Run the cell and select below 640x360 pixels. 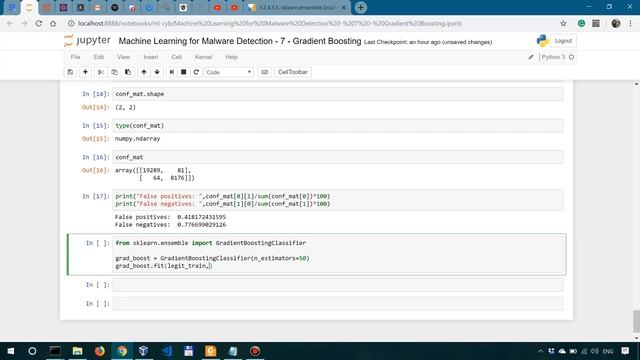172,72
